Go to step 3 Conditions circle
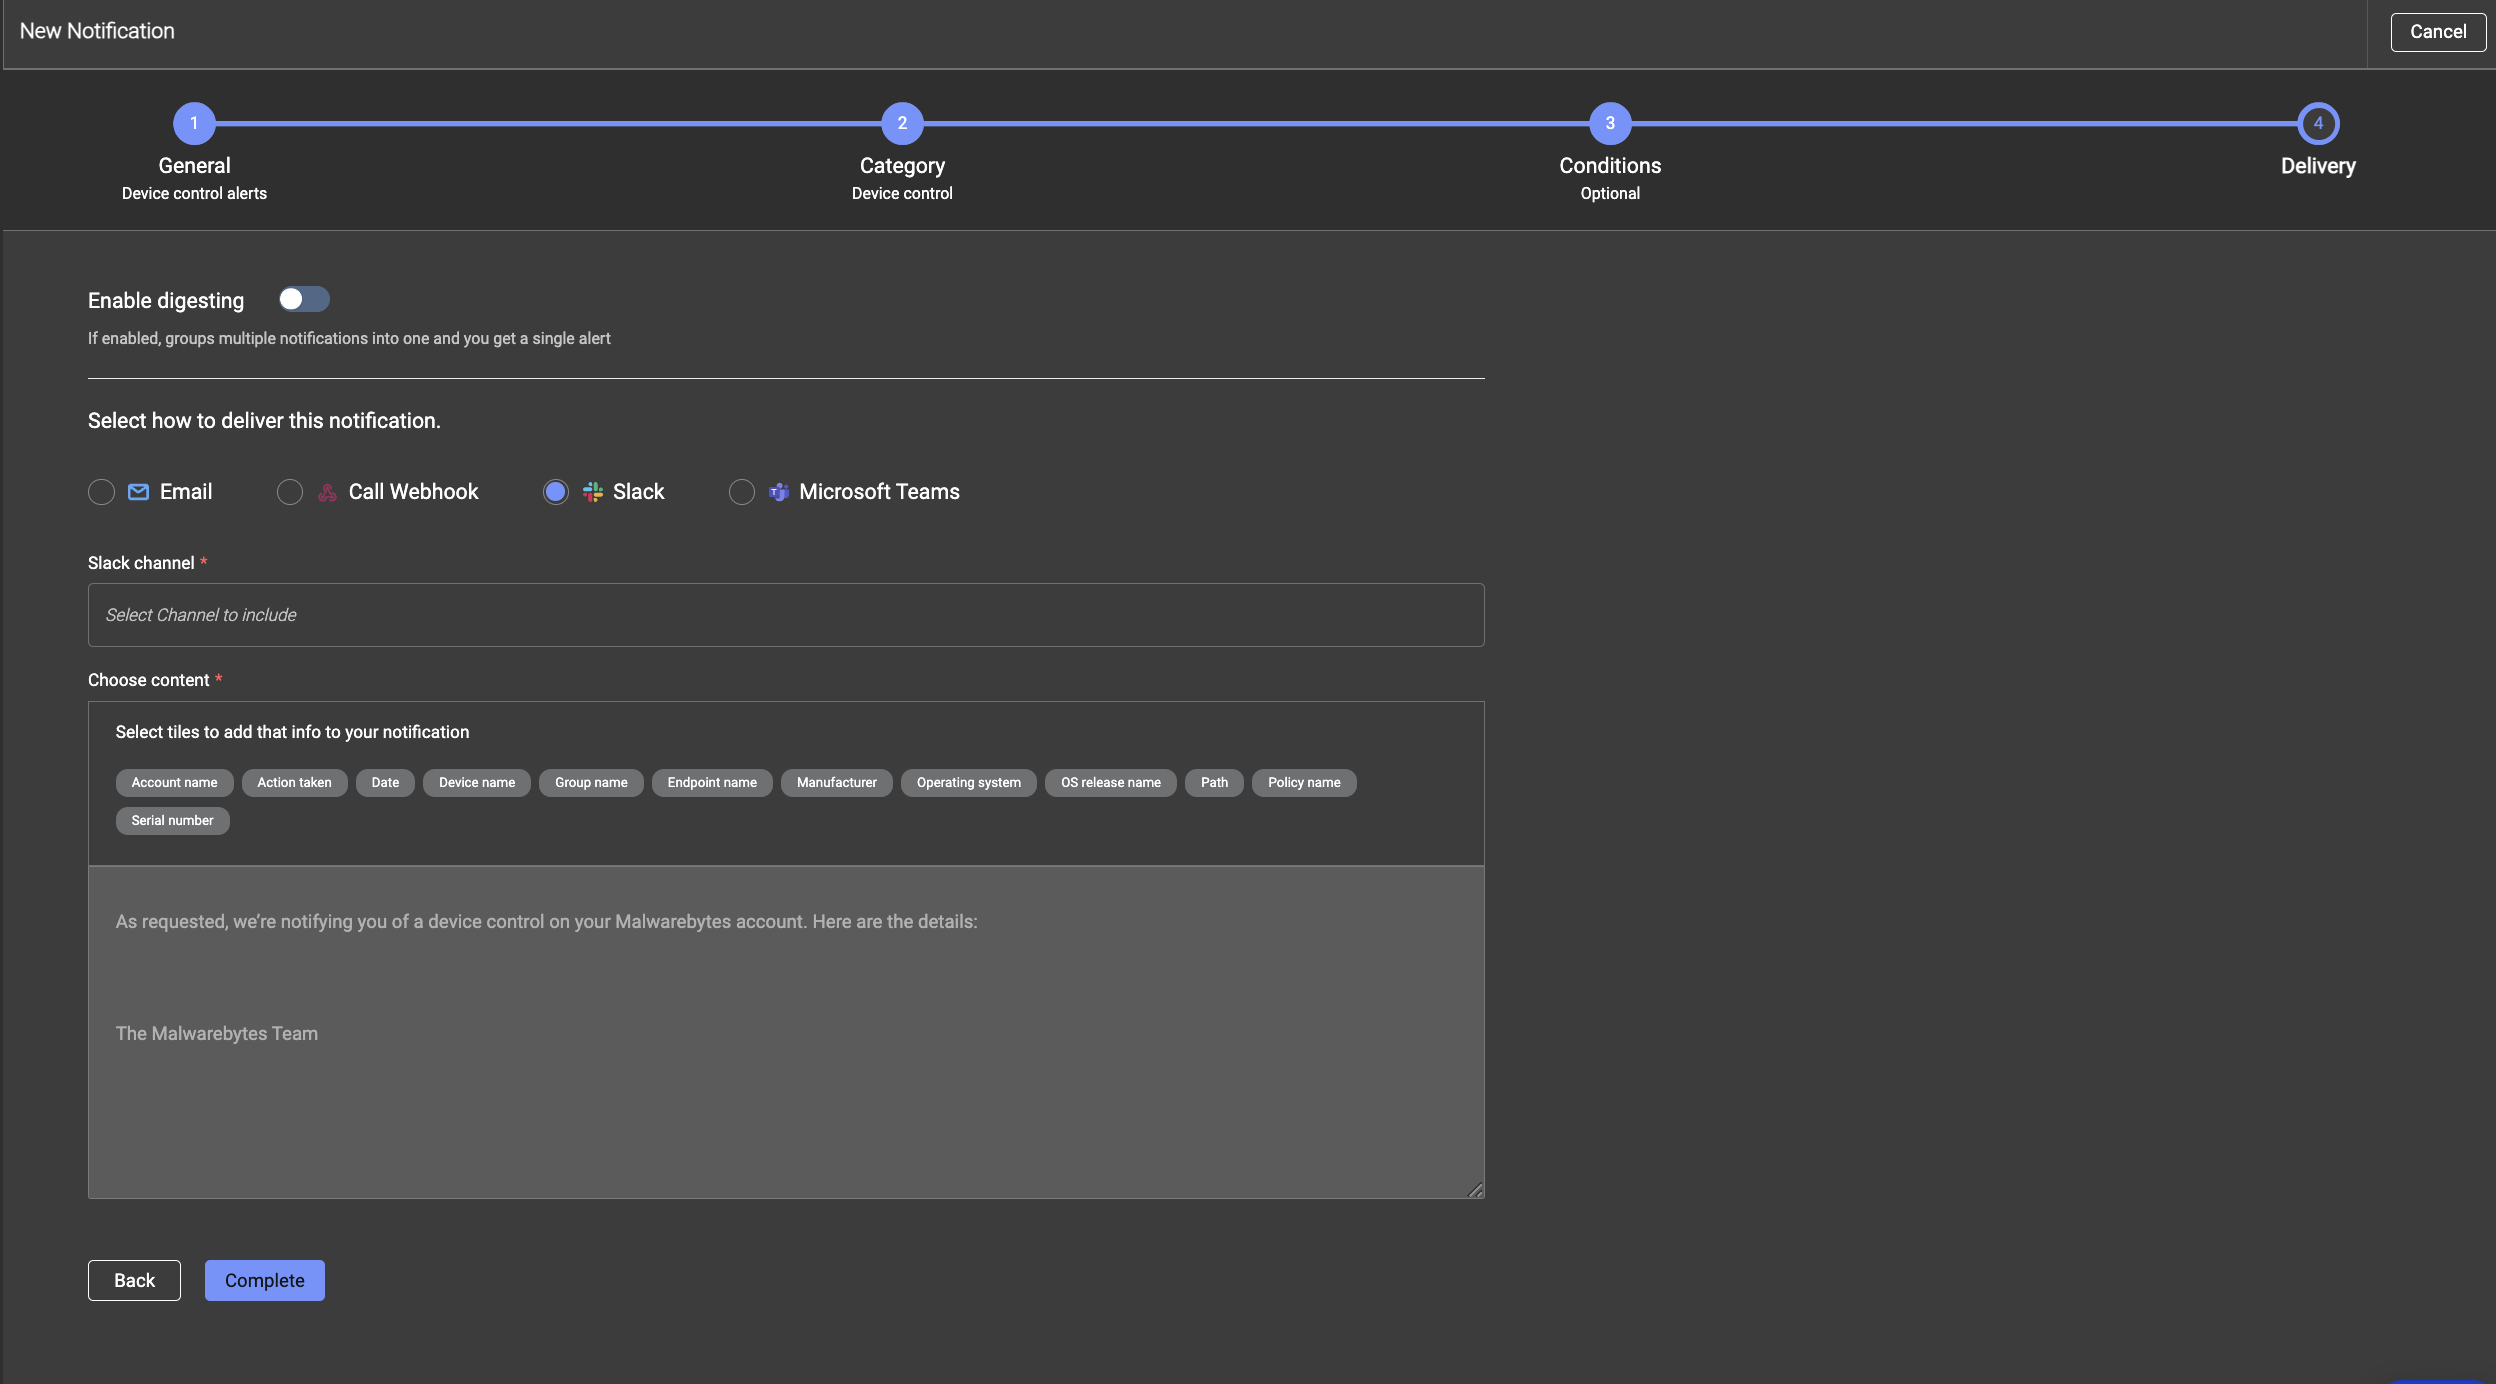The image size is (2496, 1384). point(1610,124)
